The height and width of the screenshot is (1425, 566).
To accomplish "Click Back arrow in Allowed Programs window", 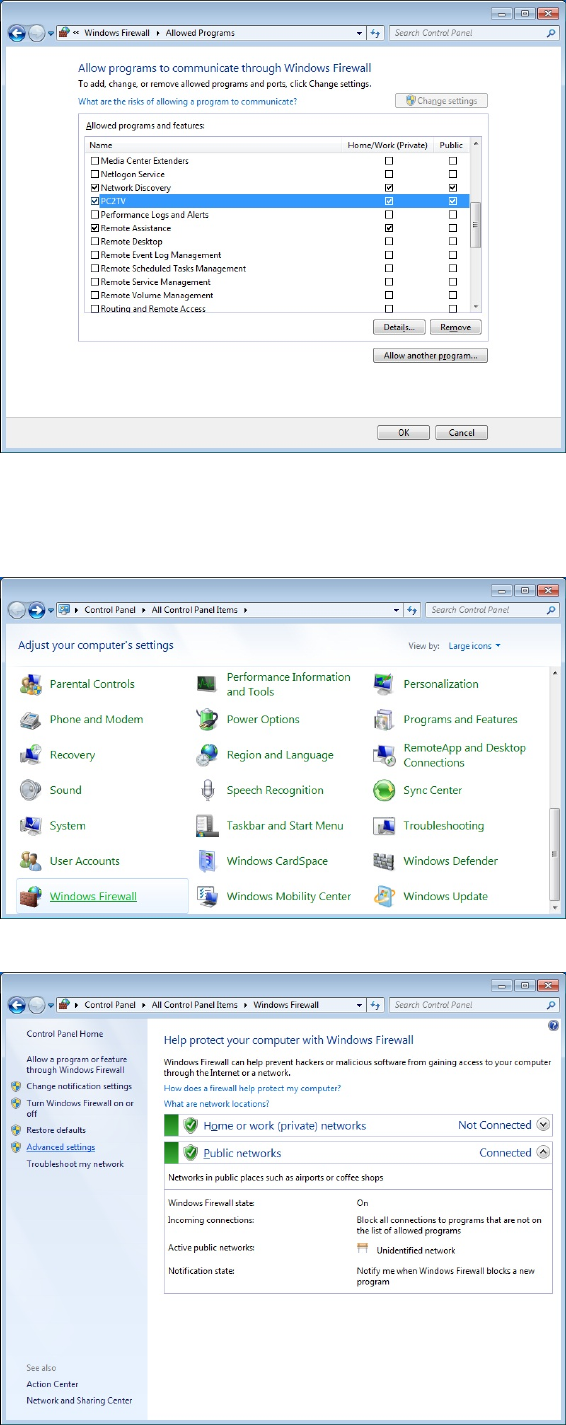I will [x=17, y=33].
